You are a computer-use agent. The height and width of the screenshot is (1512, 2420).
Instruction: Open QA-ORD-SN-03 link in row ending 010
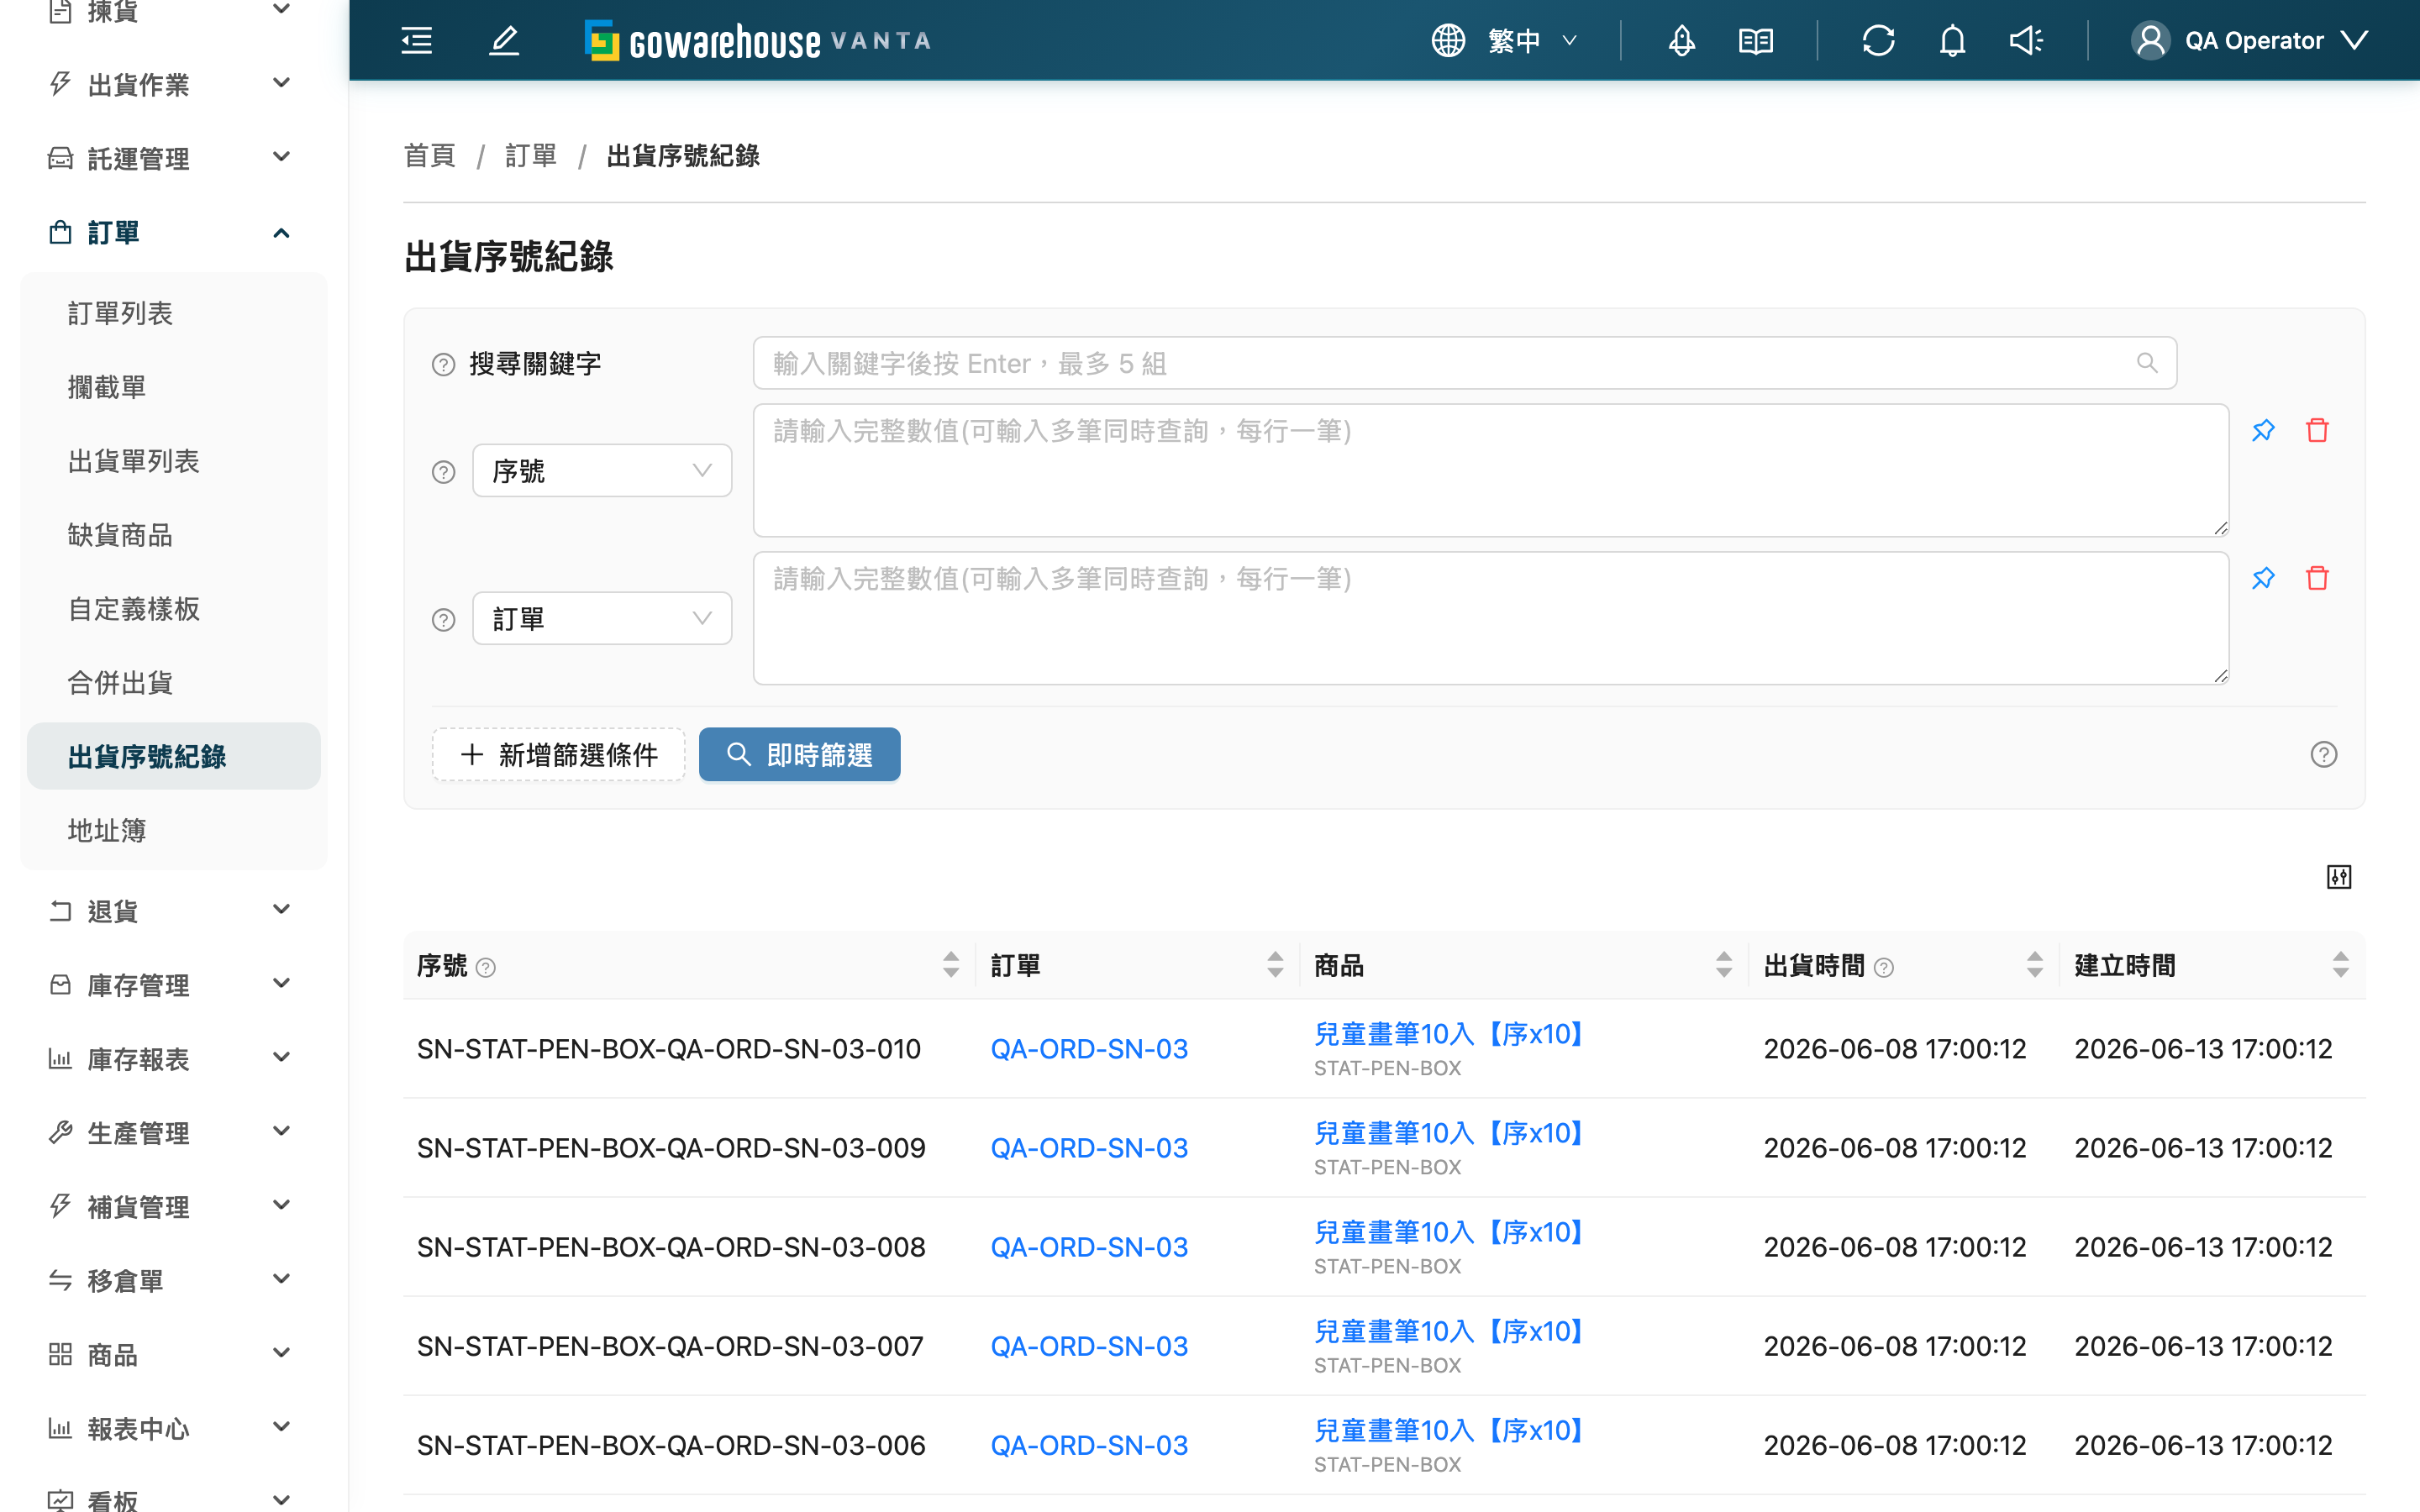click(1089, 1048)
